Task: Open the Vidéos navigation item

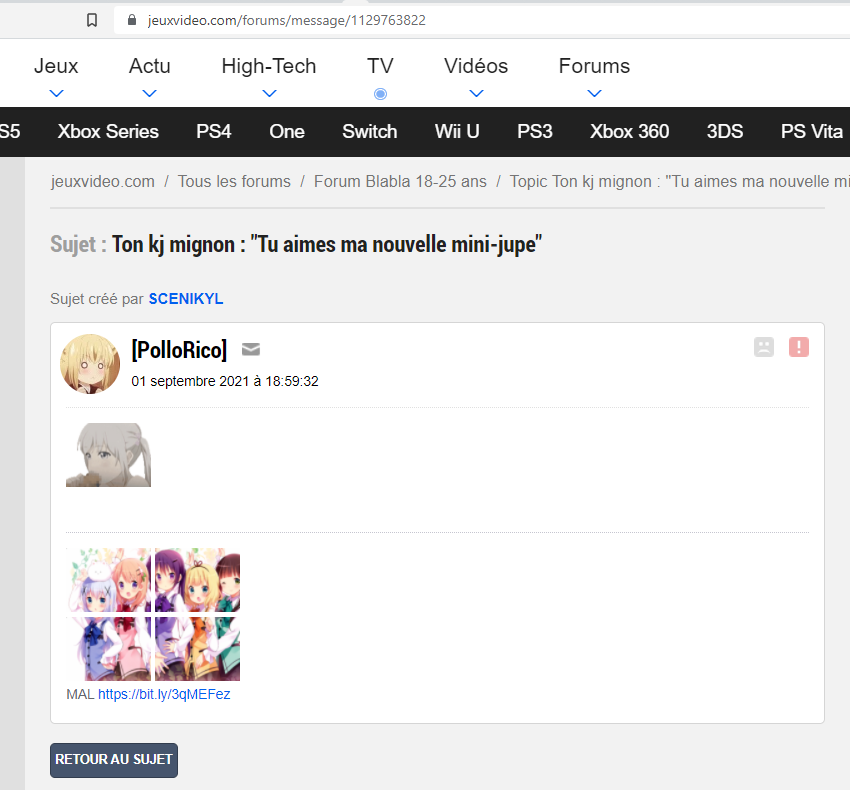Action: click(x=476, y=66)
